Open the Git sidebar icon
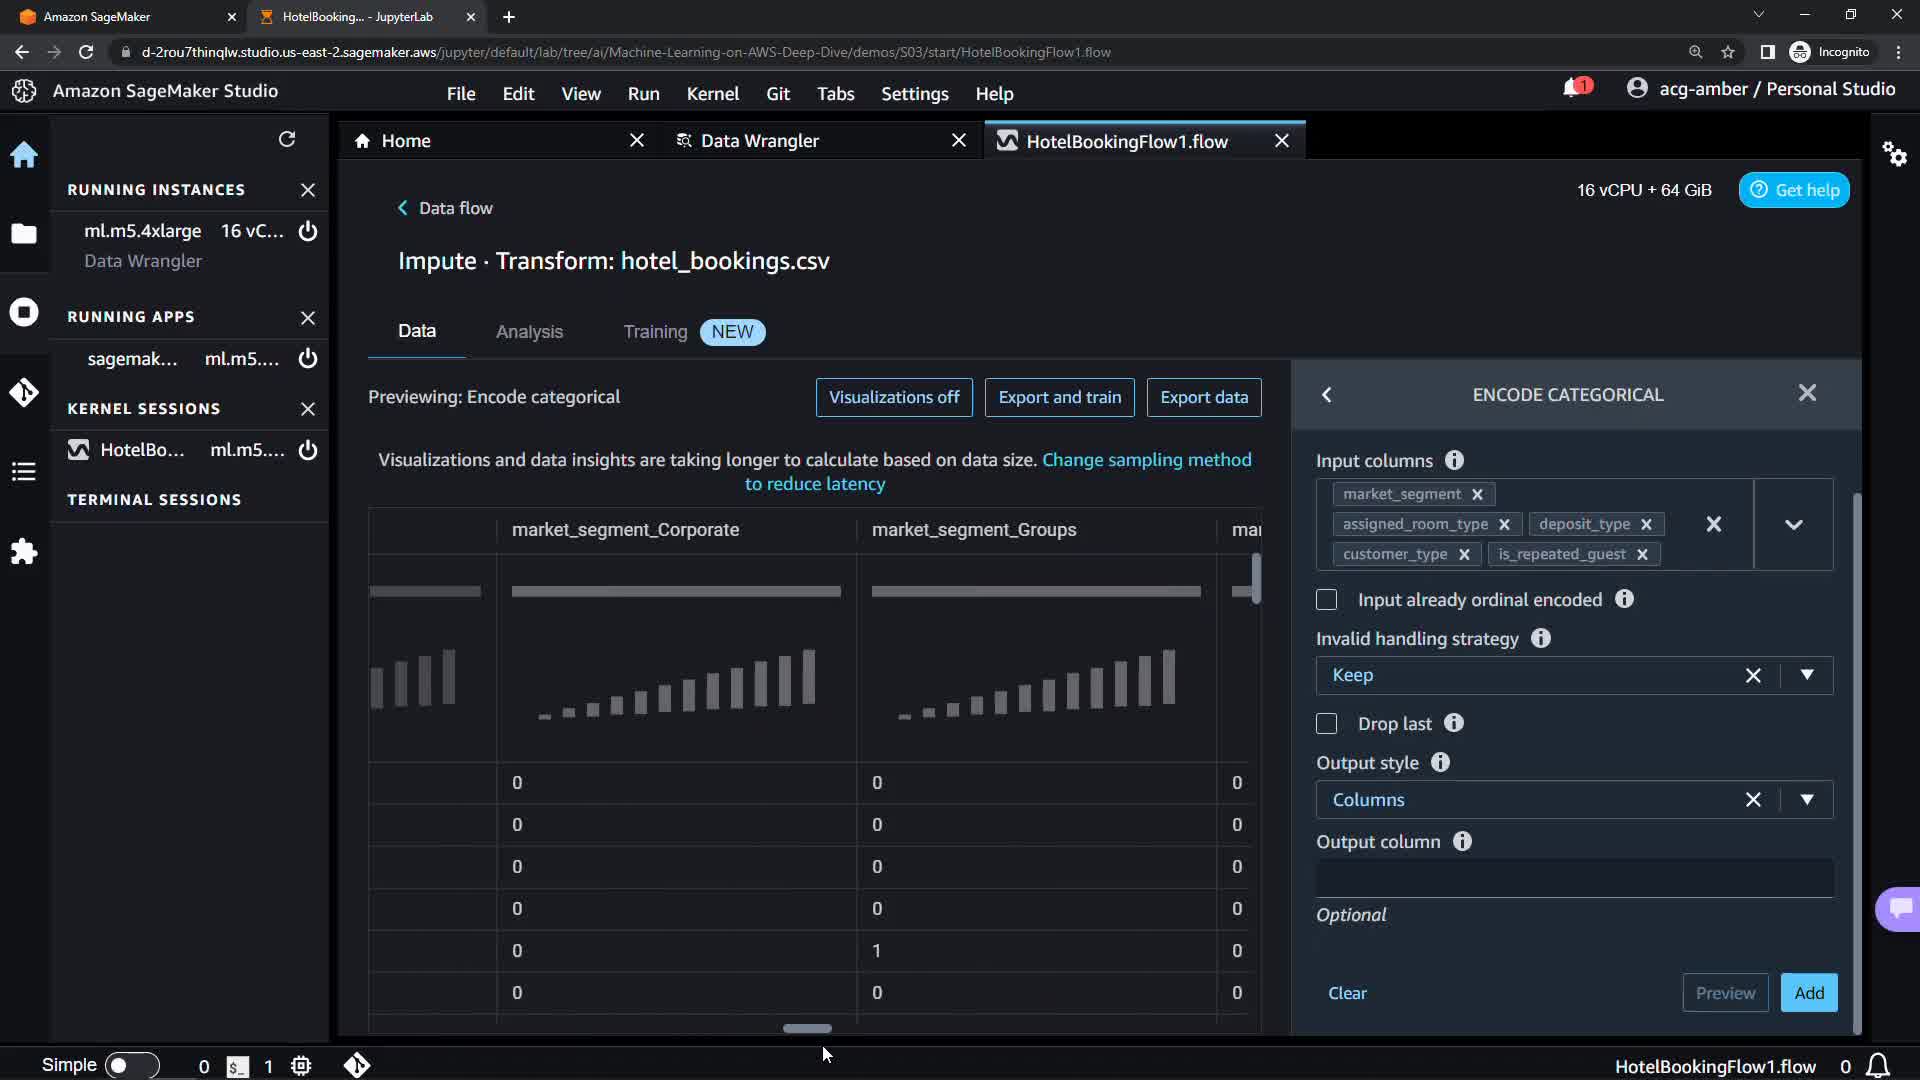Image resolution: width=1920 pixels, height=1080 pixels. [24, 392]
